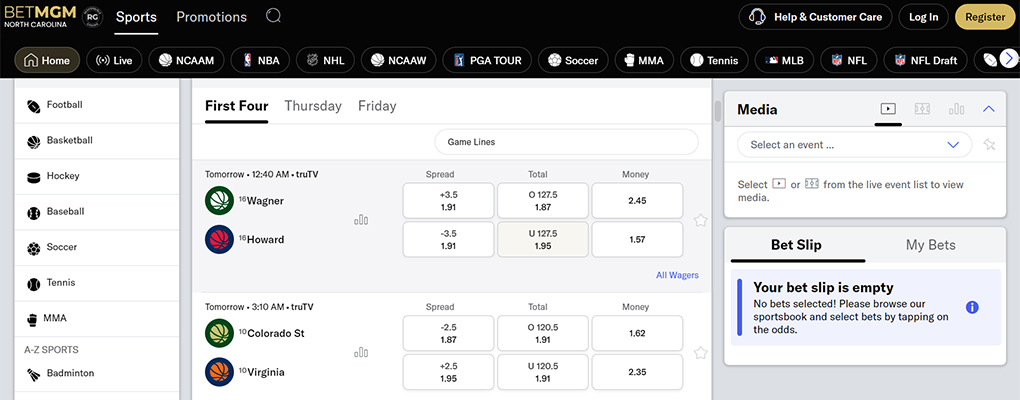Switch to the Friday tab
The width and height of the screenshot is (1020, 400).
(x=377, y=106)
